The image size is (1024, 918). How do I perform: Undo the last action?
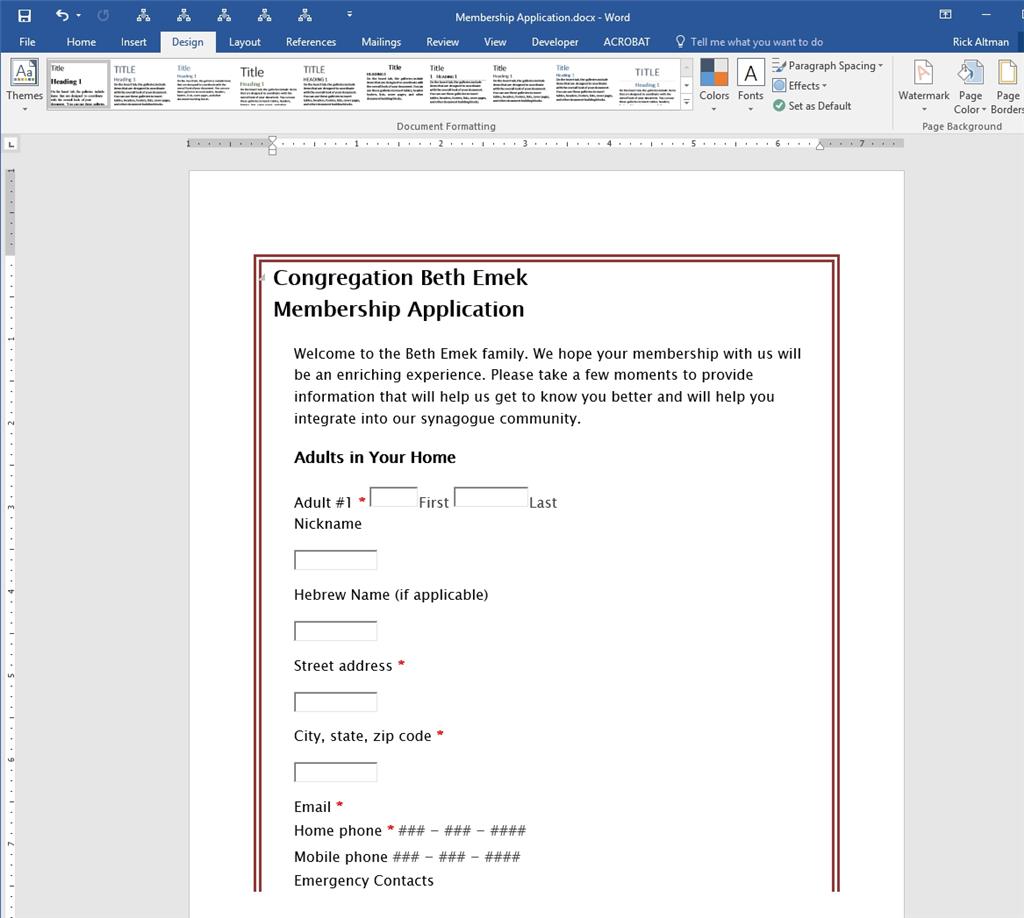coord(61,15)
